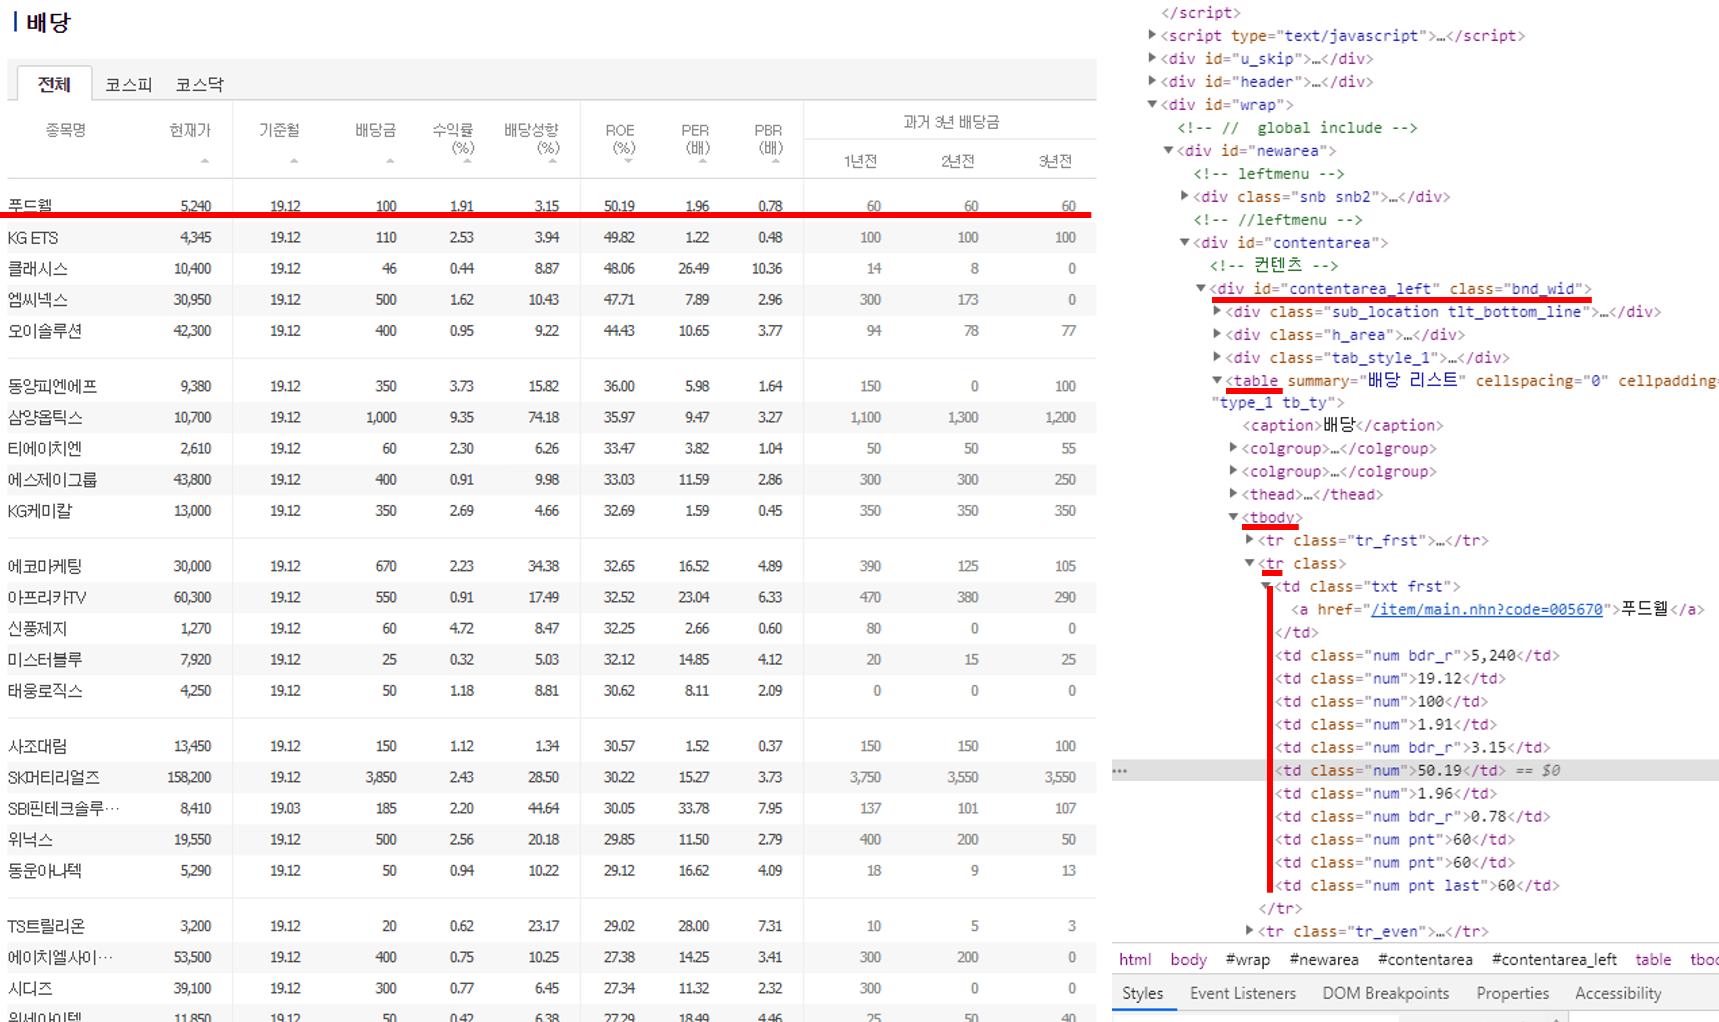Open the Properties tab

point(1512,993)
